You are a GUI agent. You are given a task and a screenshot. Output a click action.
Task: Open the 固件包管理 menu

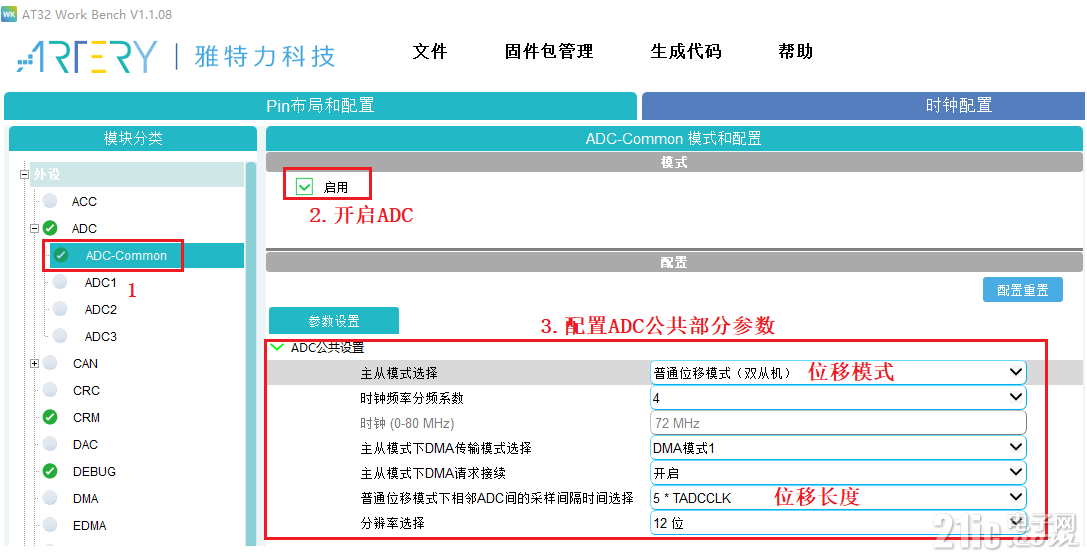click(549, 51)
